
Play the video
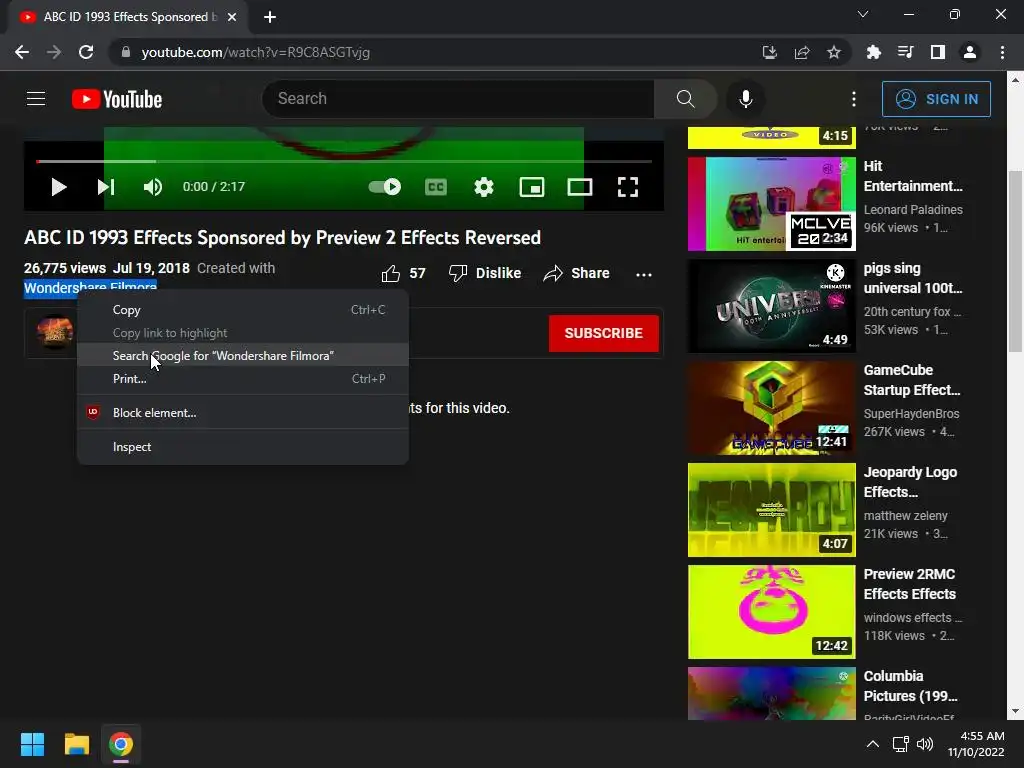click(x=59, y=187)
